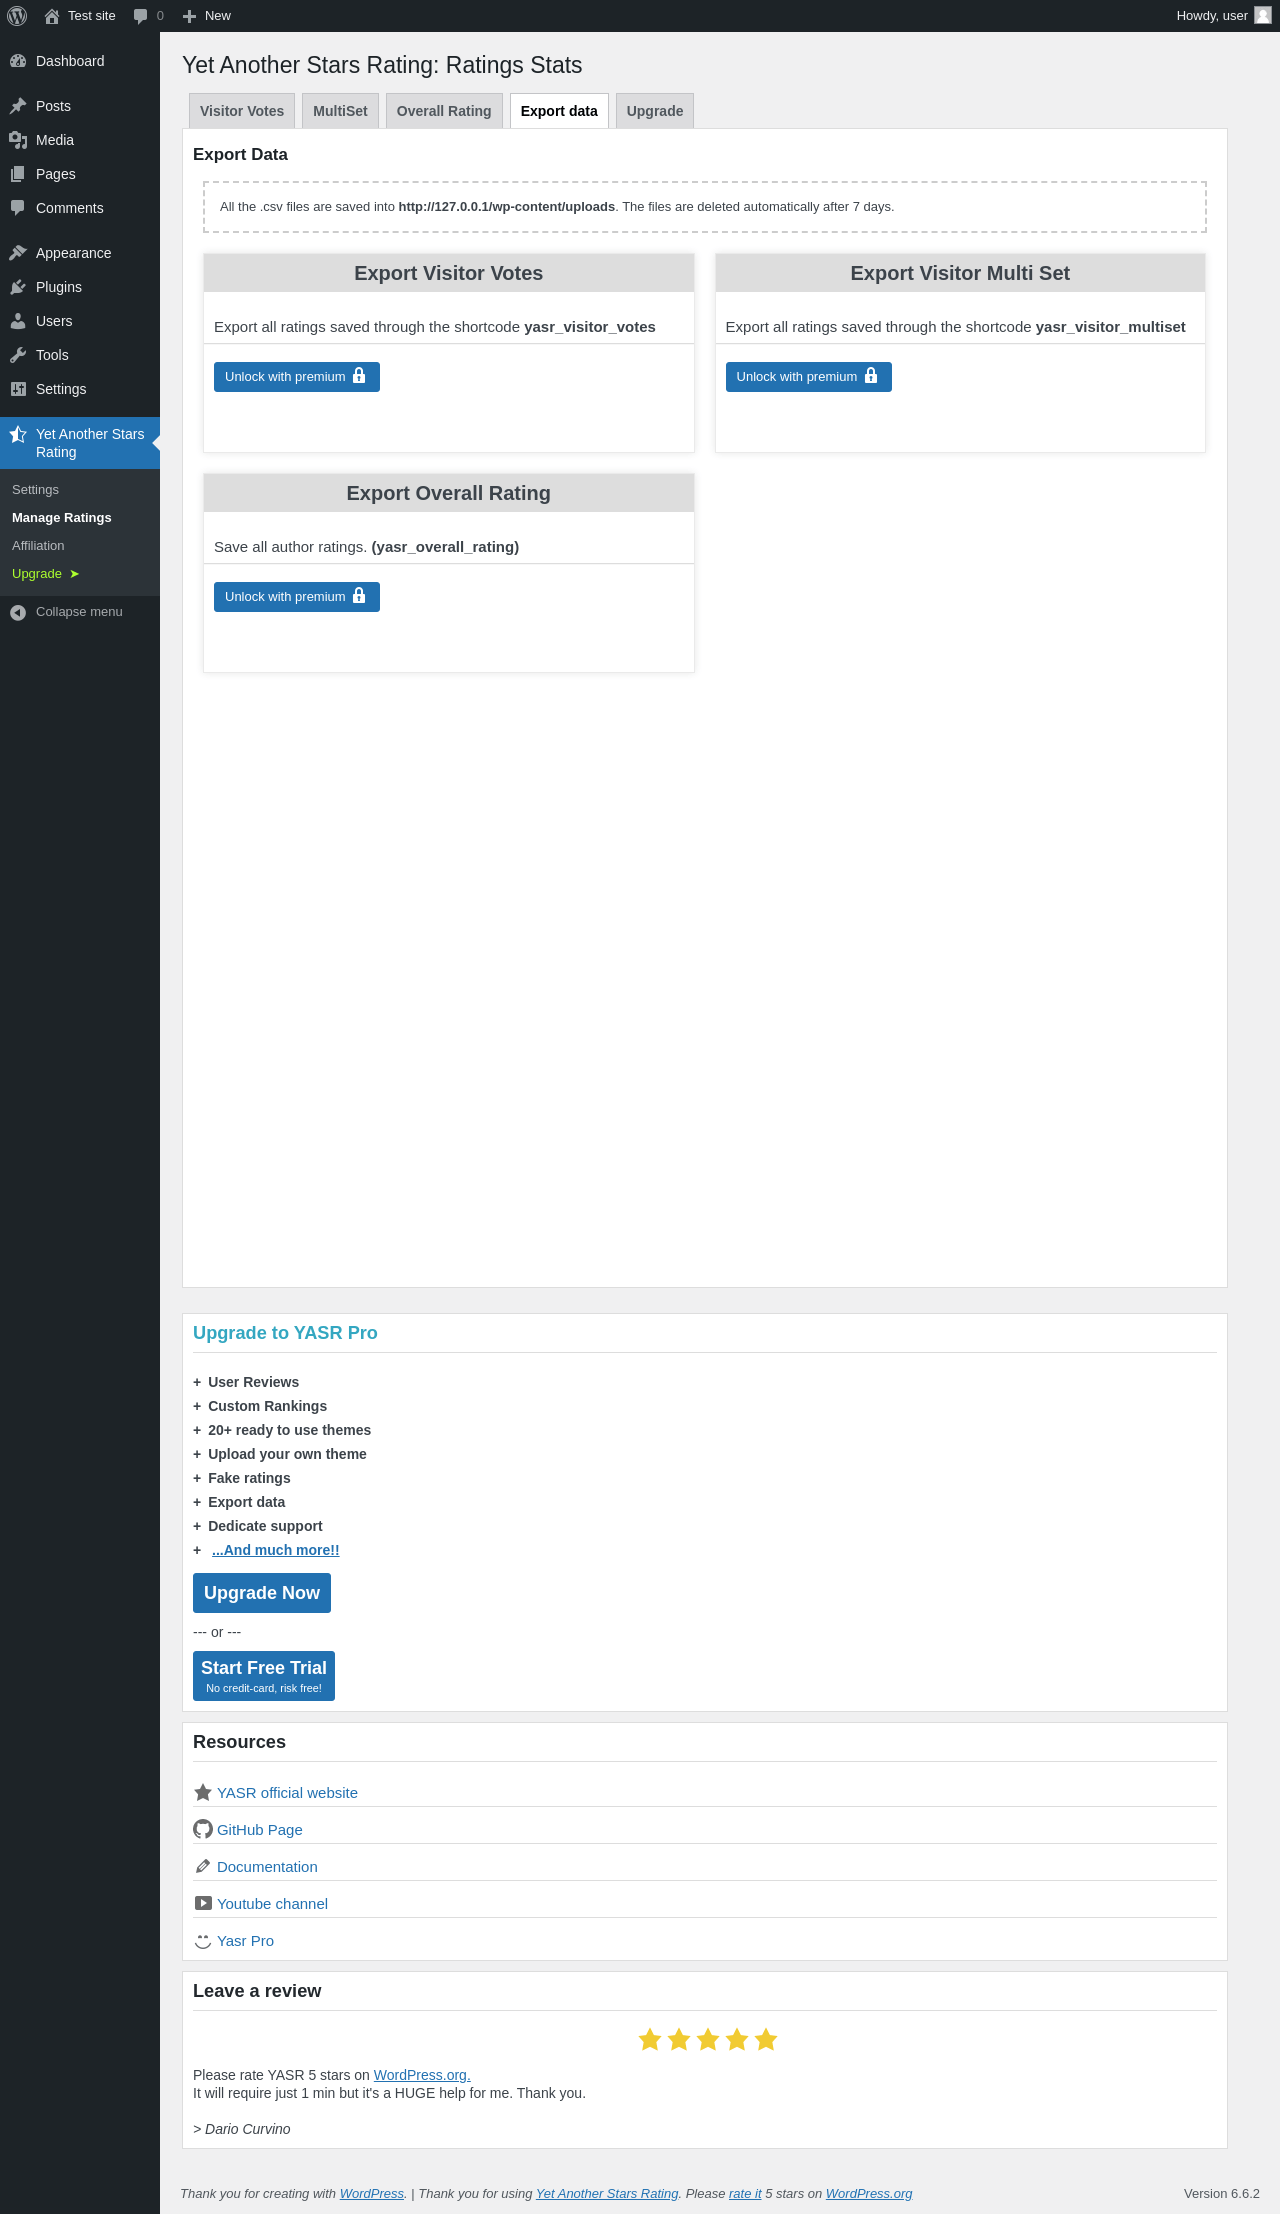Click the WordPress logo icon
This screenshot has width=1280, height=2214.
click(17, 16)
